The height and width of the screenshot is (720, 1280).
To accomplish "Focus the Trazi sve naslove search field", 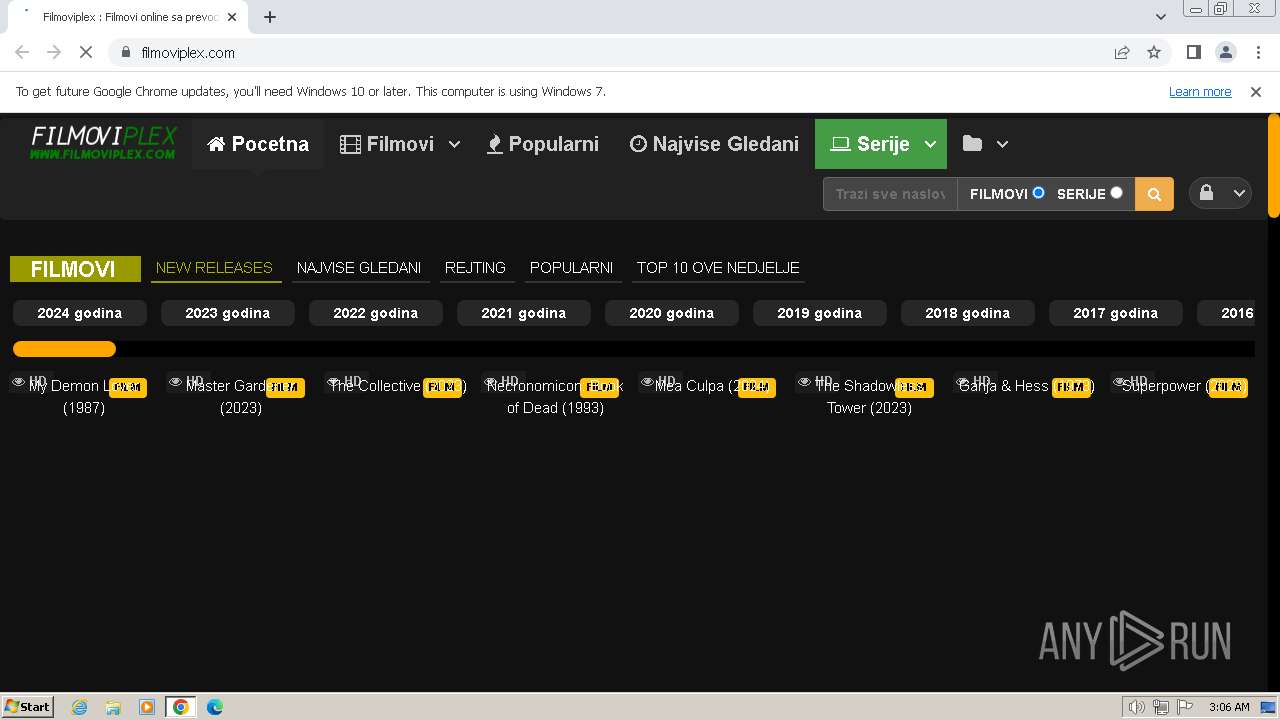I will pyautogui.click(x=890, y=194).
